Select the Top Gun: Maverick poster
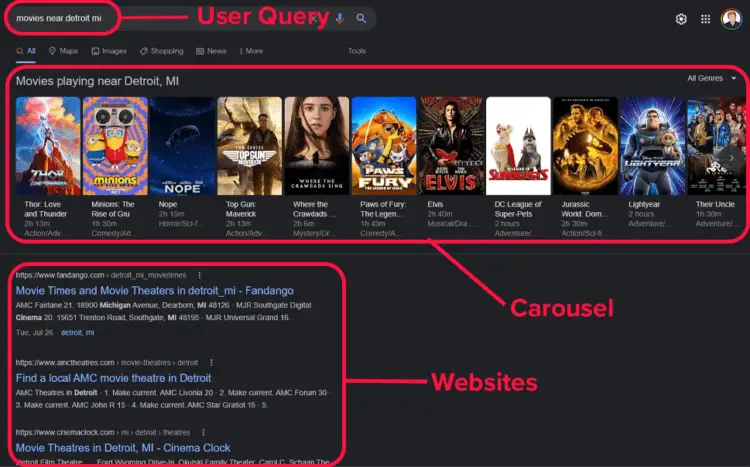Image resolution: width=750 pixels, height=467 pixels. pyautogui.click(x=250, y=146)
